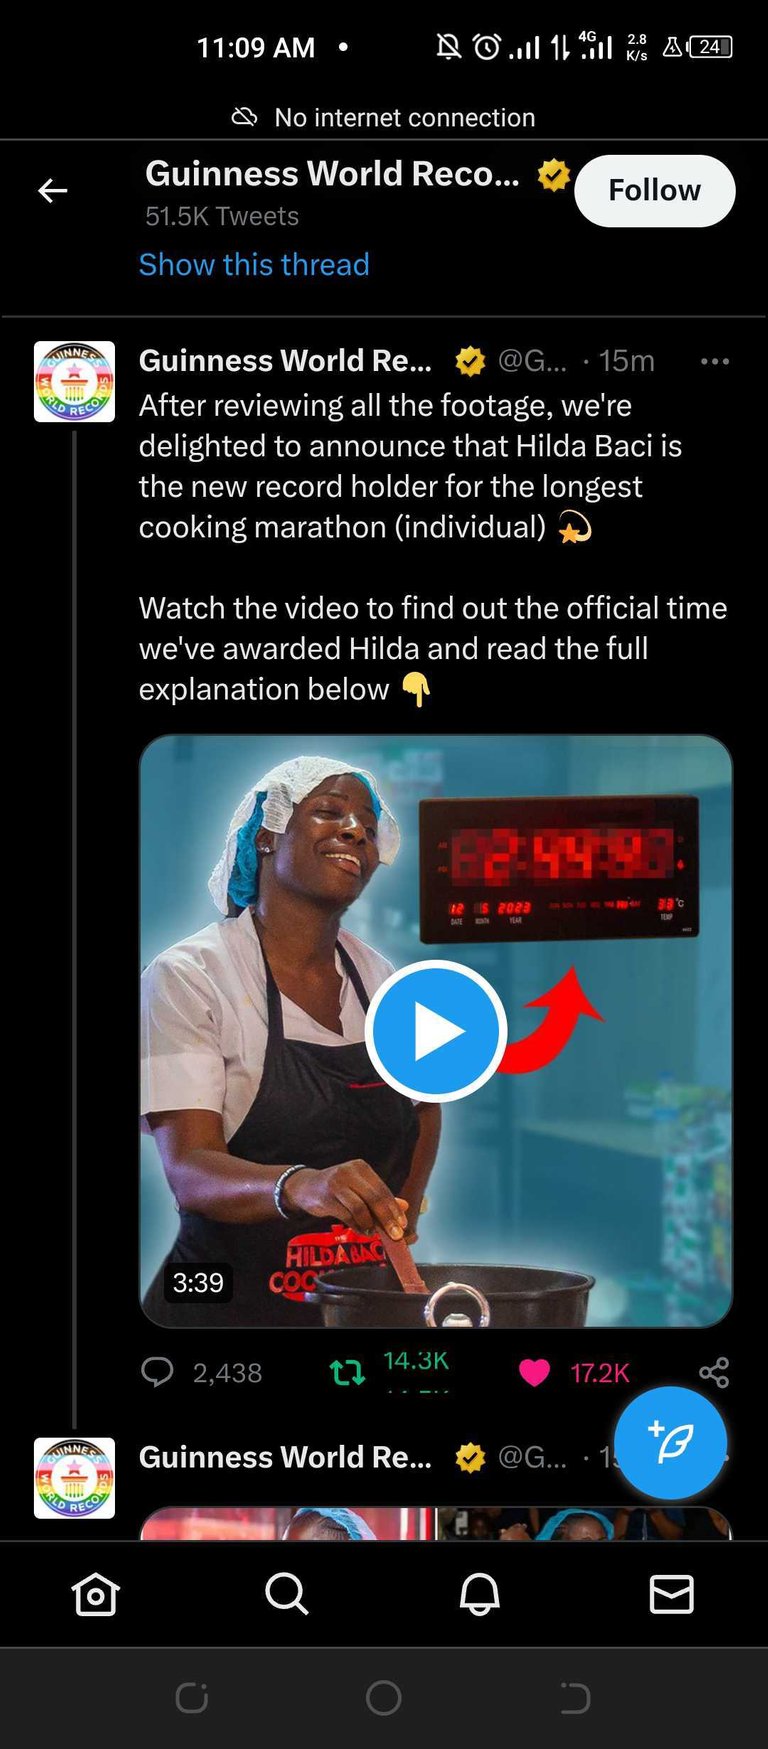Tap Guinness World Records avatar on first tweet
This screenshot has height=1749, width=768.
(x=74, y=381)
